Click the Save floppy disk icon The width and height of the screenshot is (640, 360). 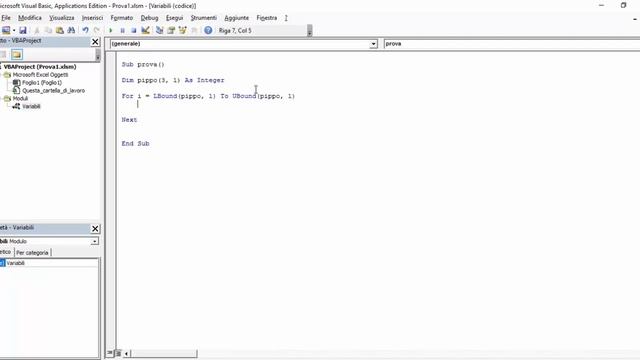coord(23,31)
